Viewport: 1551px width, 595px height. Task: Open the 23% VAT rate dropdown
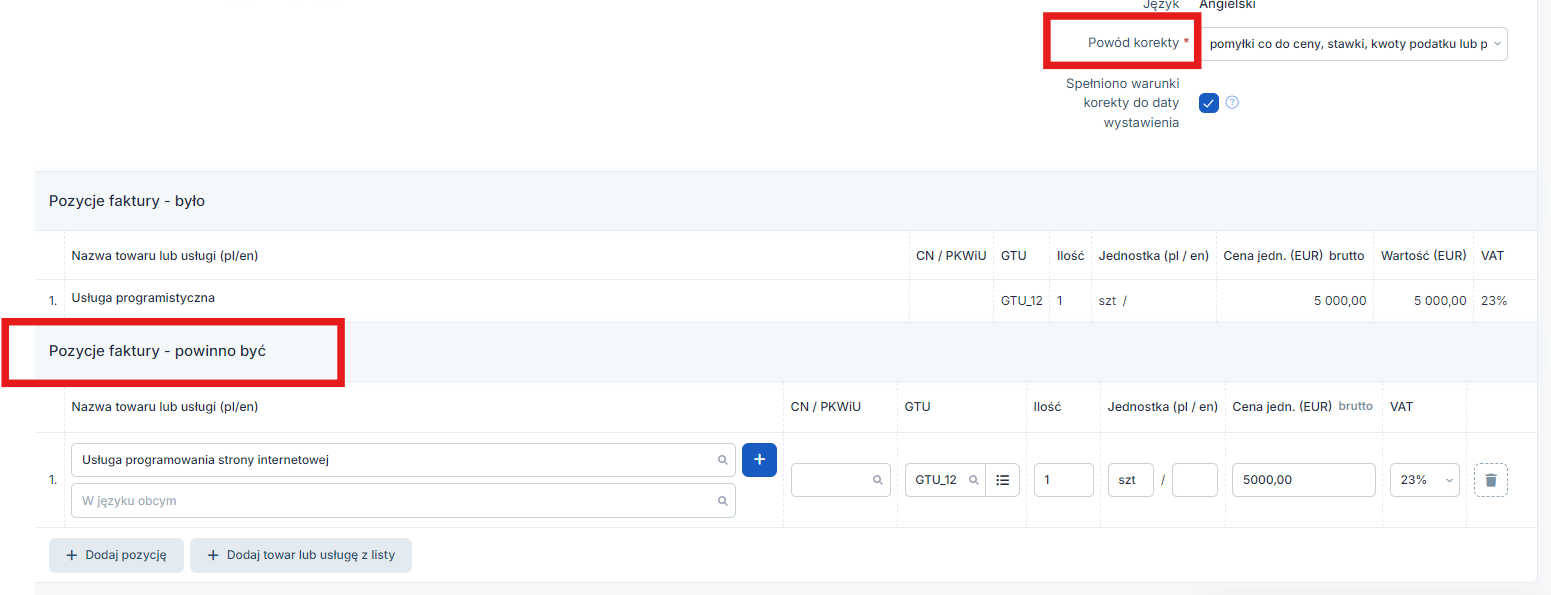tap(1425, 480)
